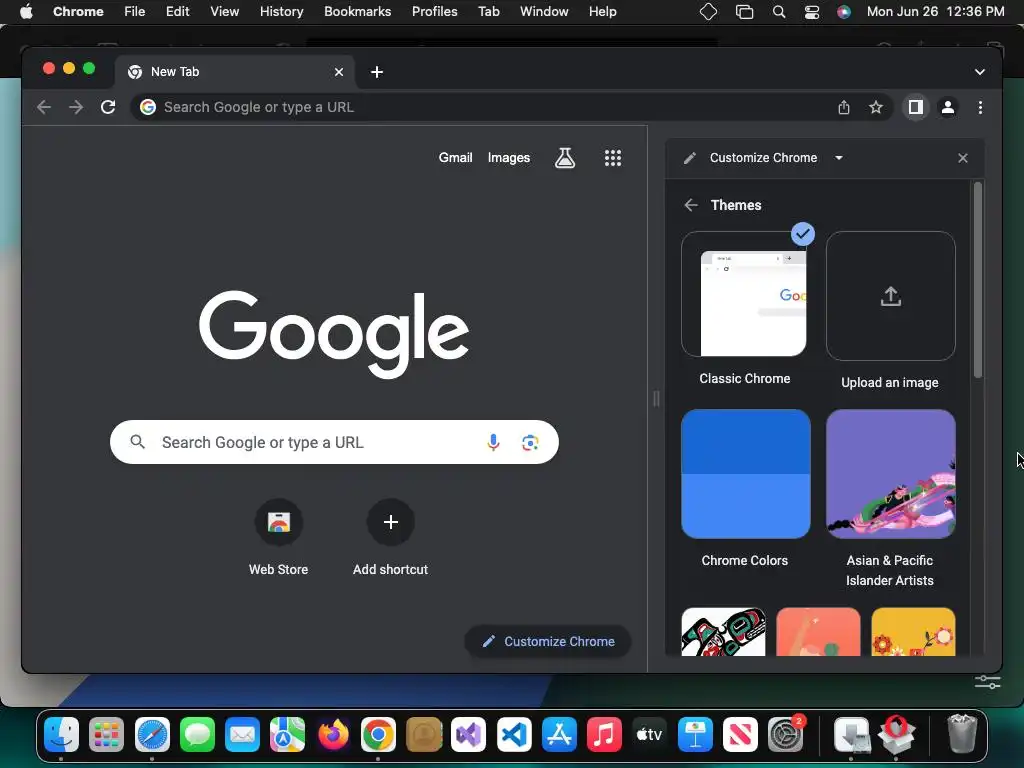Image resolution: width=1024 pixels, height=768 pixels.
Task: Open the Window menu
Action: tap(544, 12)
